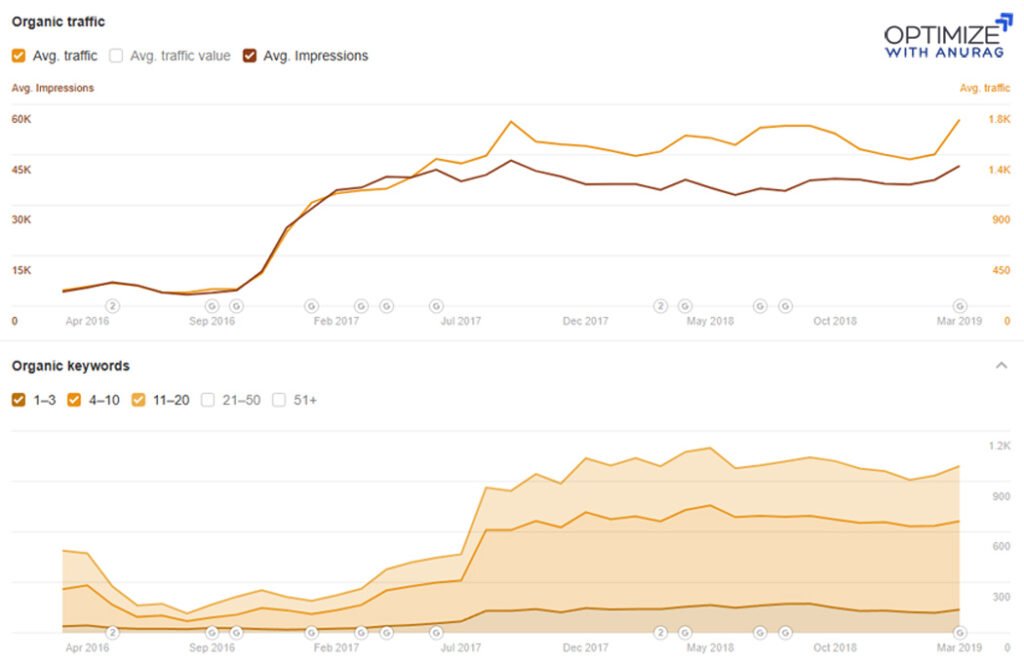Click the Google update marker near Feb 2017
Viewport: 1024px width, 665px height.
(311, 307)
